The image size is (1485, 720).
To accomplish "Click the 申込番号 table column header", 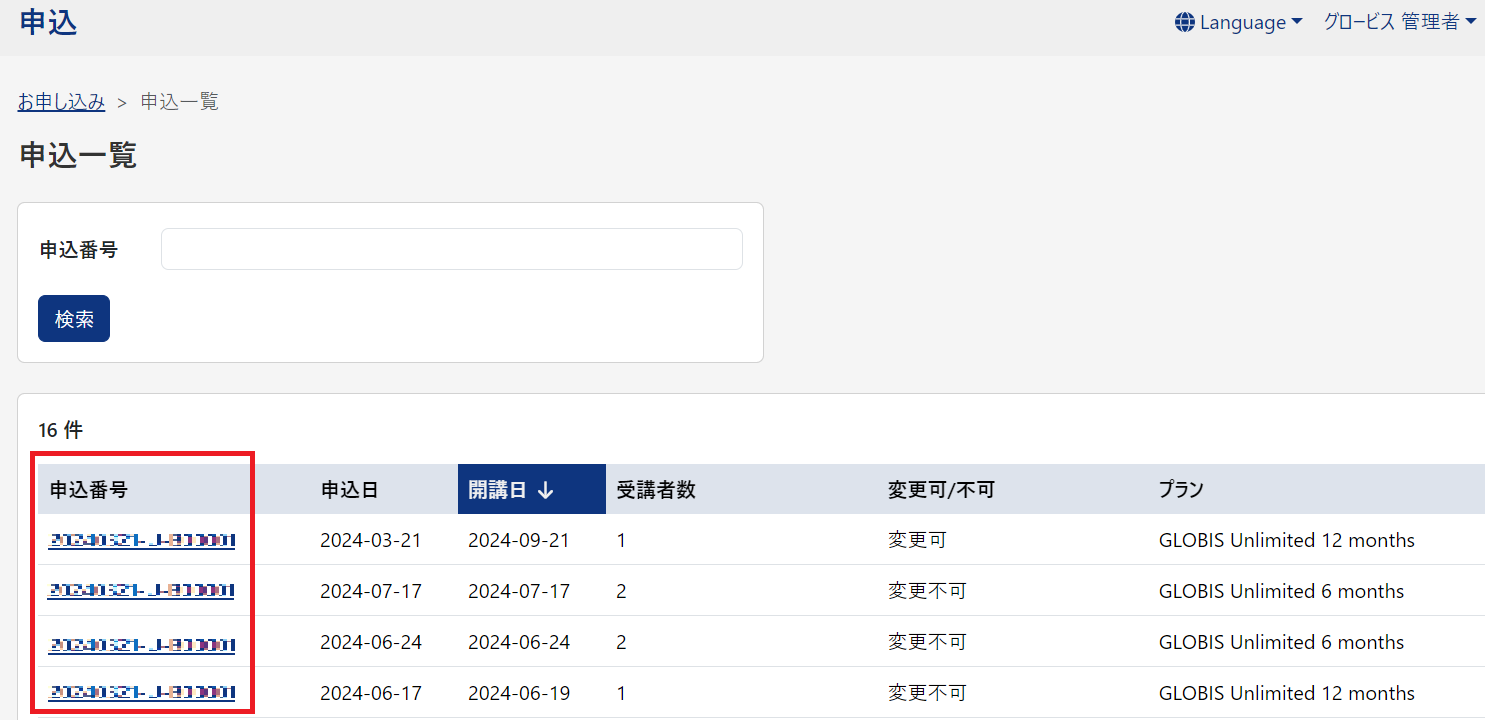I will 88,490.
